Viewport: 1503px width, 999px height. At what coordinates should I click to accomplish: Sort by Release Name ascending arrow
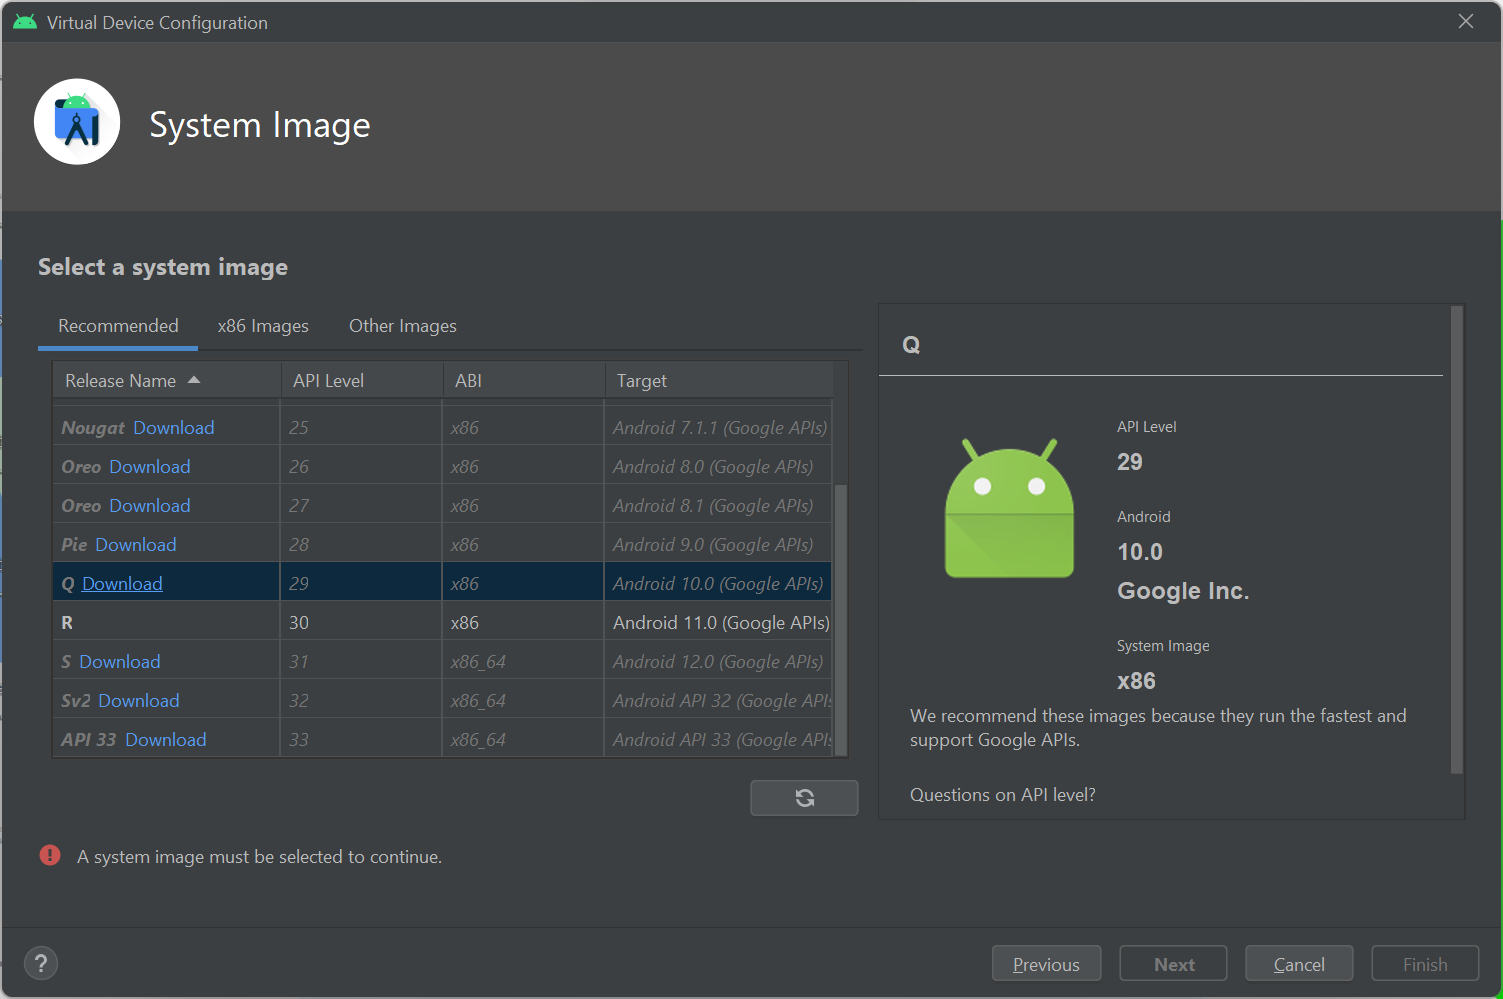click(194, 380)
